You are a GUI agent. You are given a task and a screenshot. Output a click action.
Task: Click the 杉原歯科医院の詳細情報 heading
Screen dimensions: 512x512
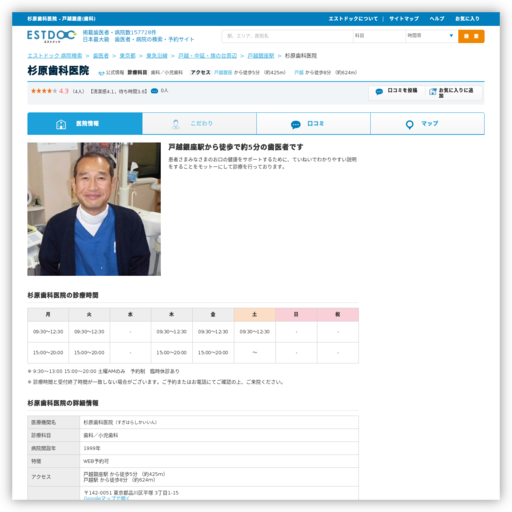[63, 403]
